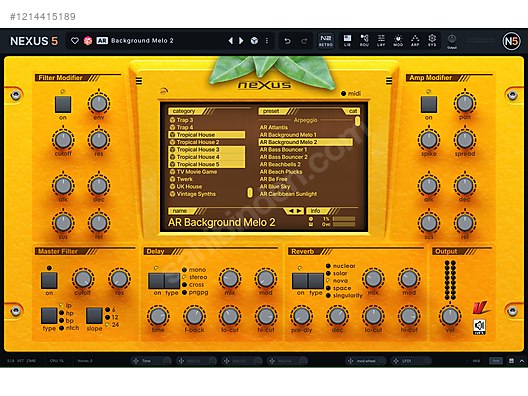The width and height of the screenshot is (528, 396).
Task: Toggle the Delay on button
Action: click(x=156, y=281)
